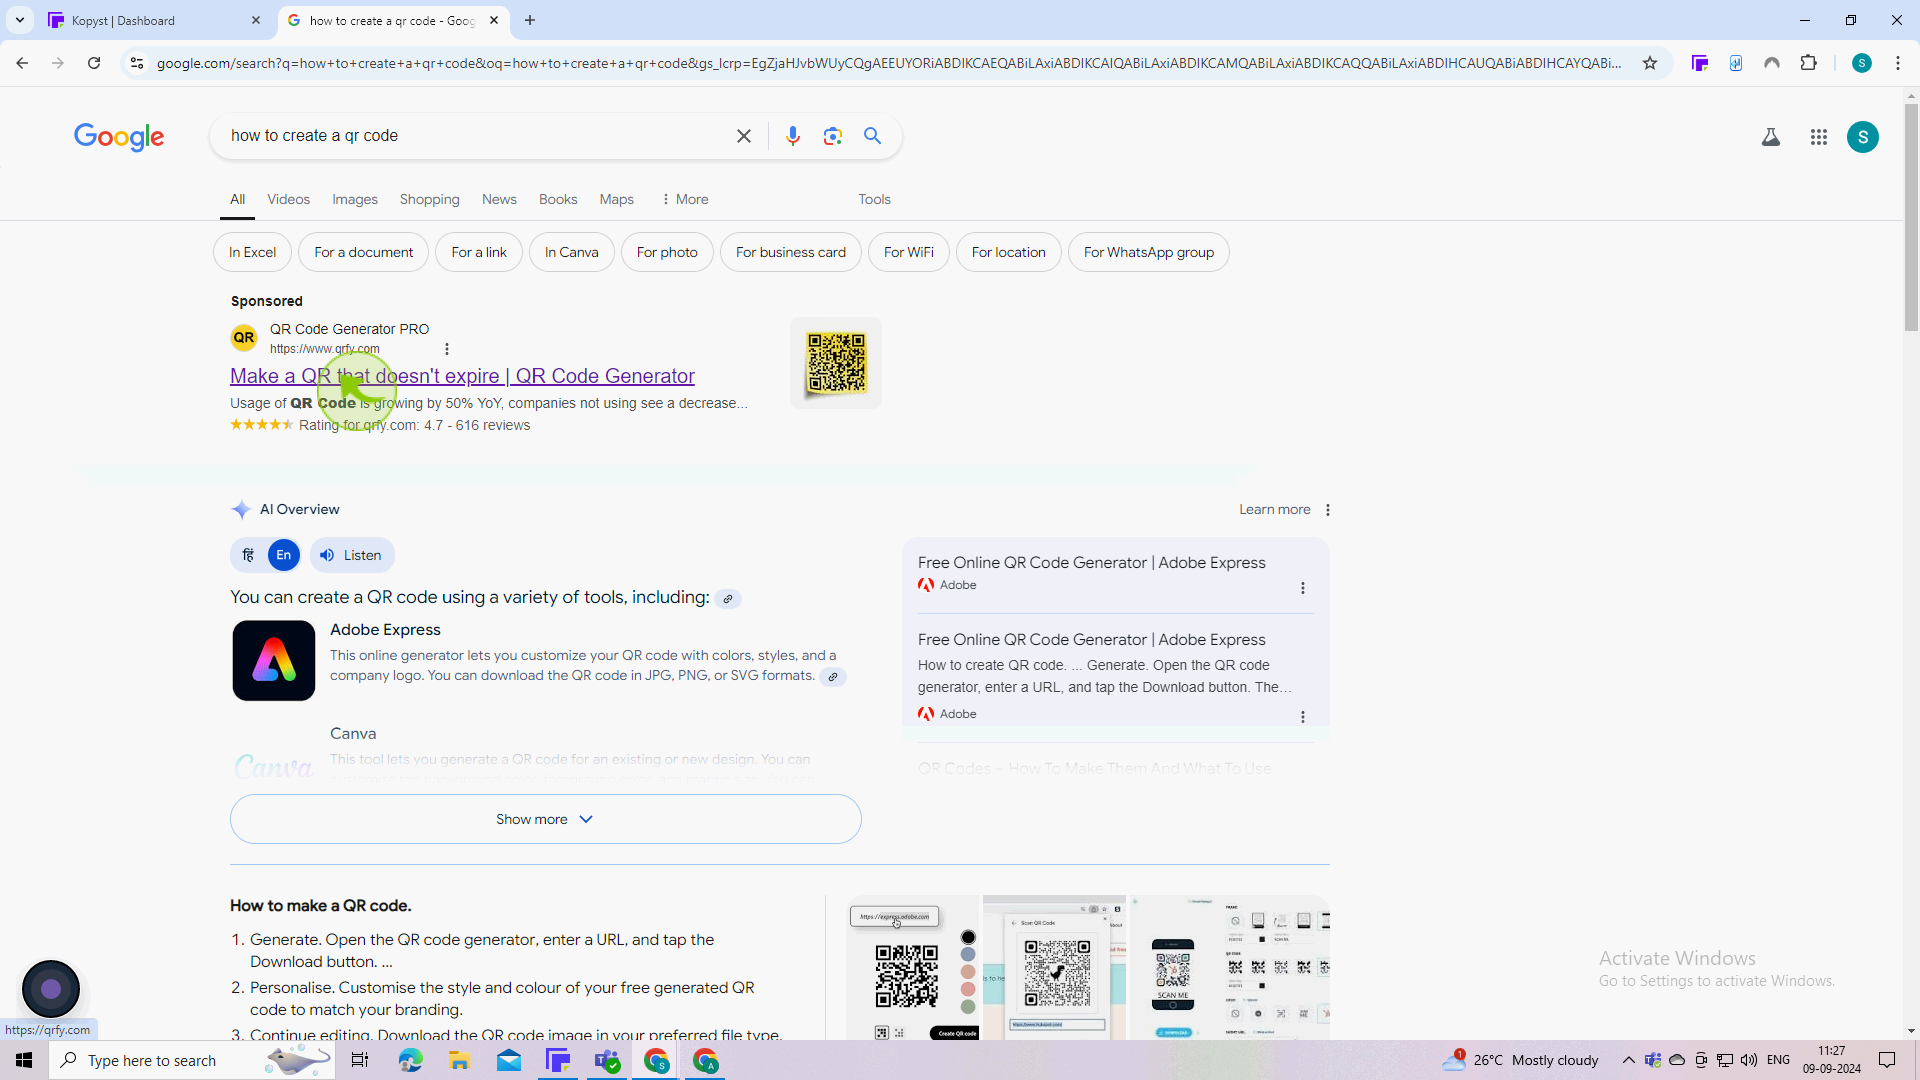Open sponsored link Make a QR that doesn't expire

click(x=462, y=376)
